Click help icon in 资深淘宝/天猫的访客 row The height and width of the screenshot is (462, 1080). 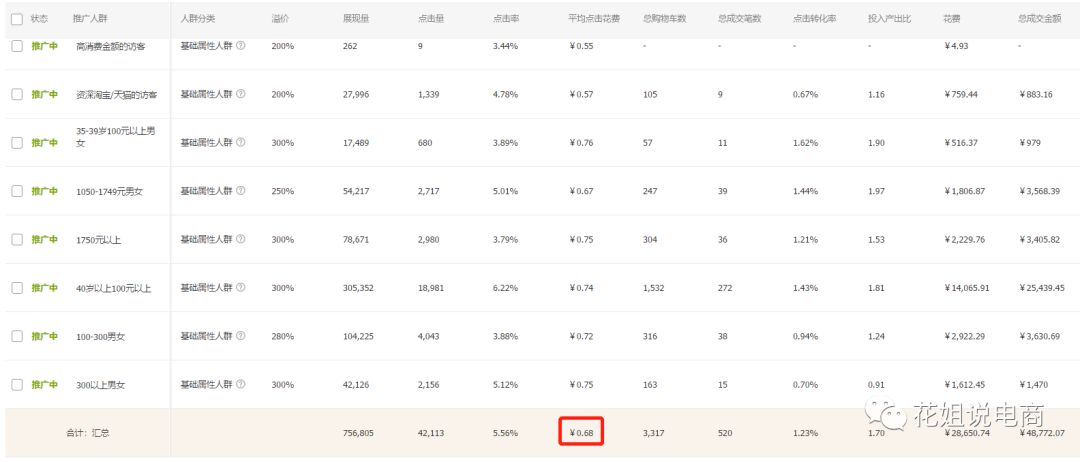coord(240,94)
